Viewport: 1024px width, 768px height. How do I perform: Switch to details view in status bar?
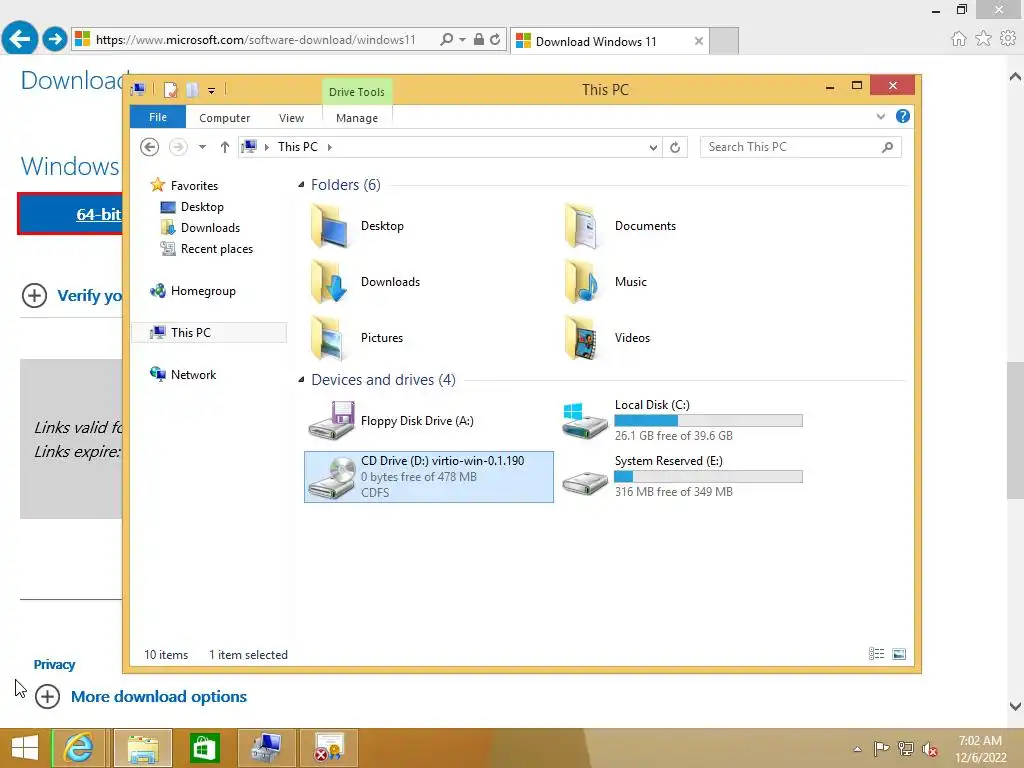pos(876,654)
